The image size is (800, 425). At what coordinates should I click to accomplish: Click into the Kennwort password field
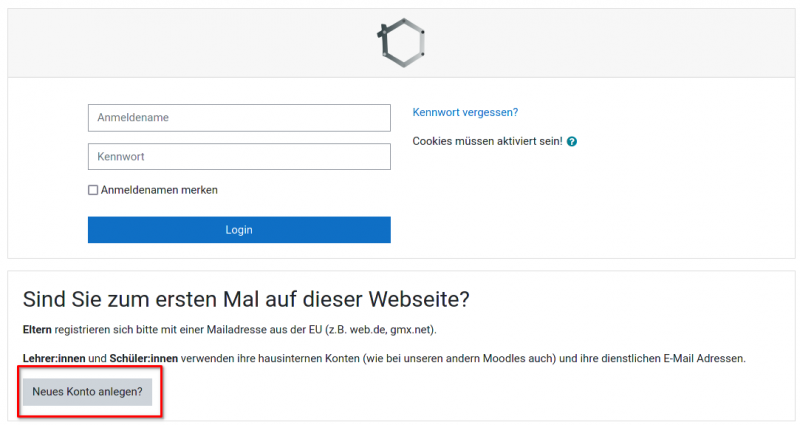coord(239,157)
